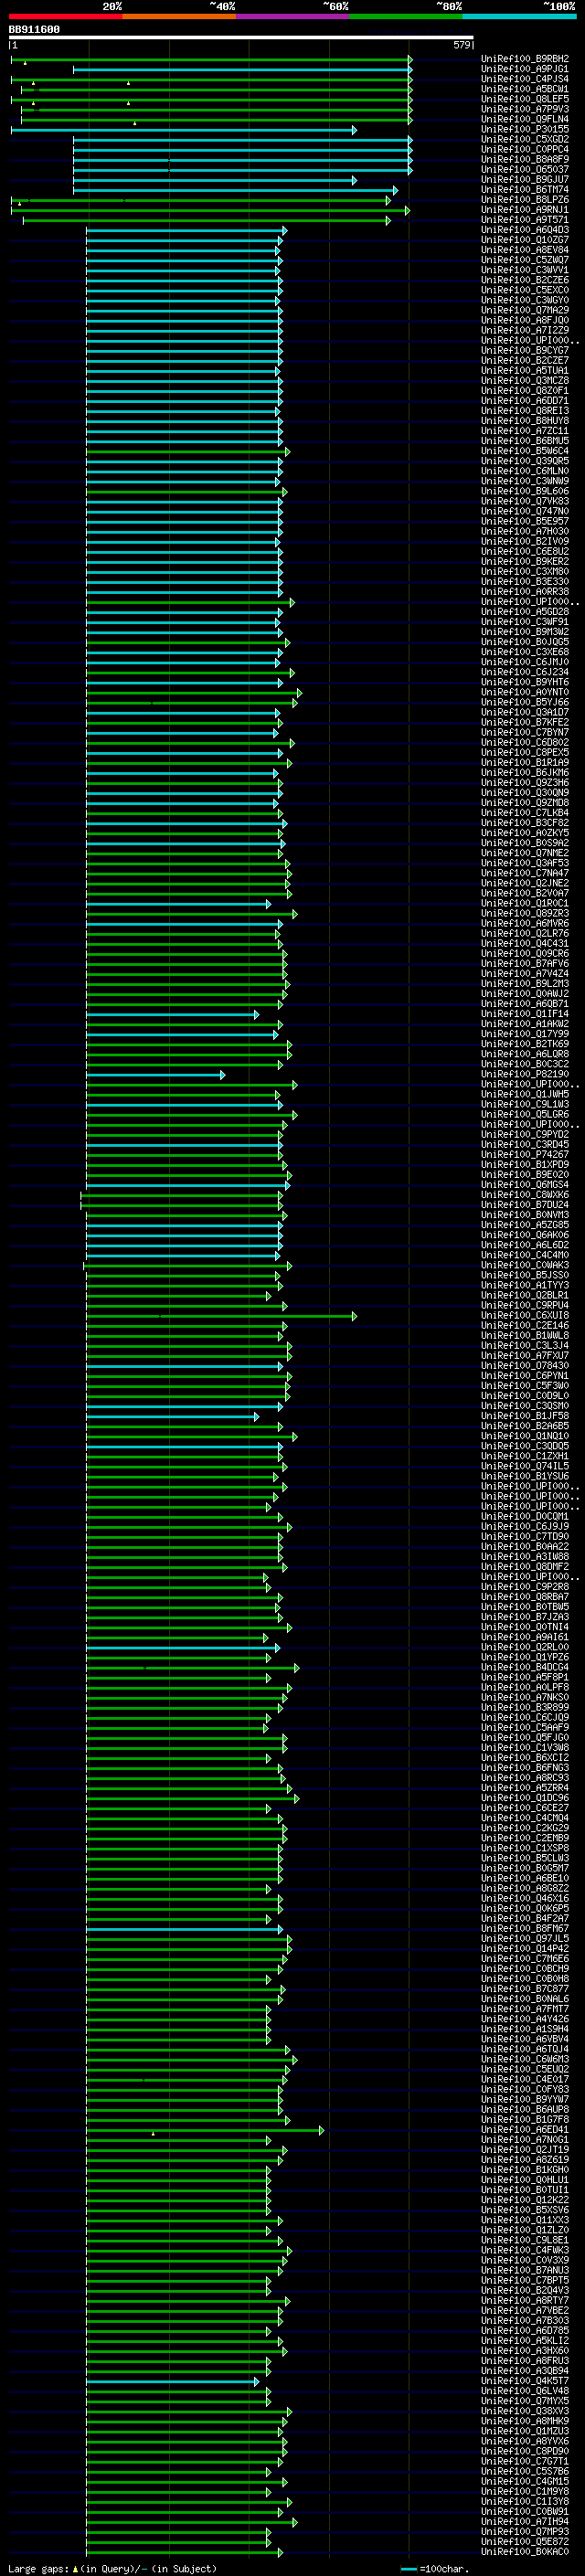The width and height of the screenshot is (585, 2576).
Task: Click the purple ~60% identity color segment
Action: [x=293, y=16]
